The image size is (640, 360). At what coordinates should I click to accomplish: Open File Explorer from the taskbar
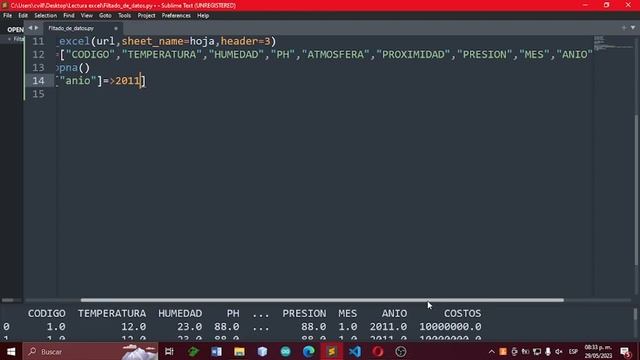tap(239, 351)
